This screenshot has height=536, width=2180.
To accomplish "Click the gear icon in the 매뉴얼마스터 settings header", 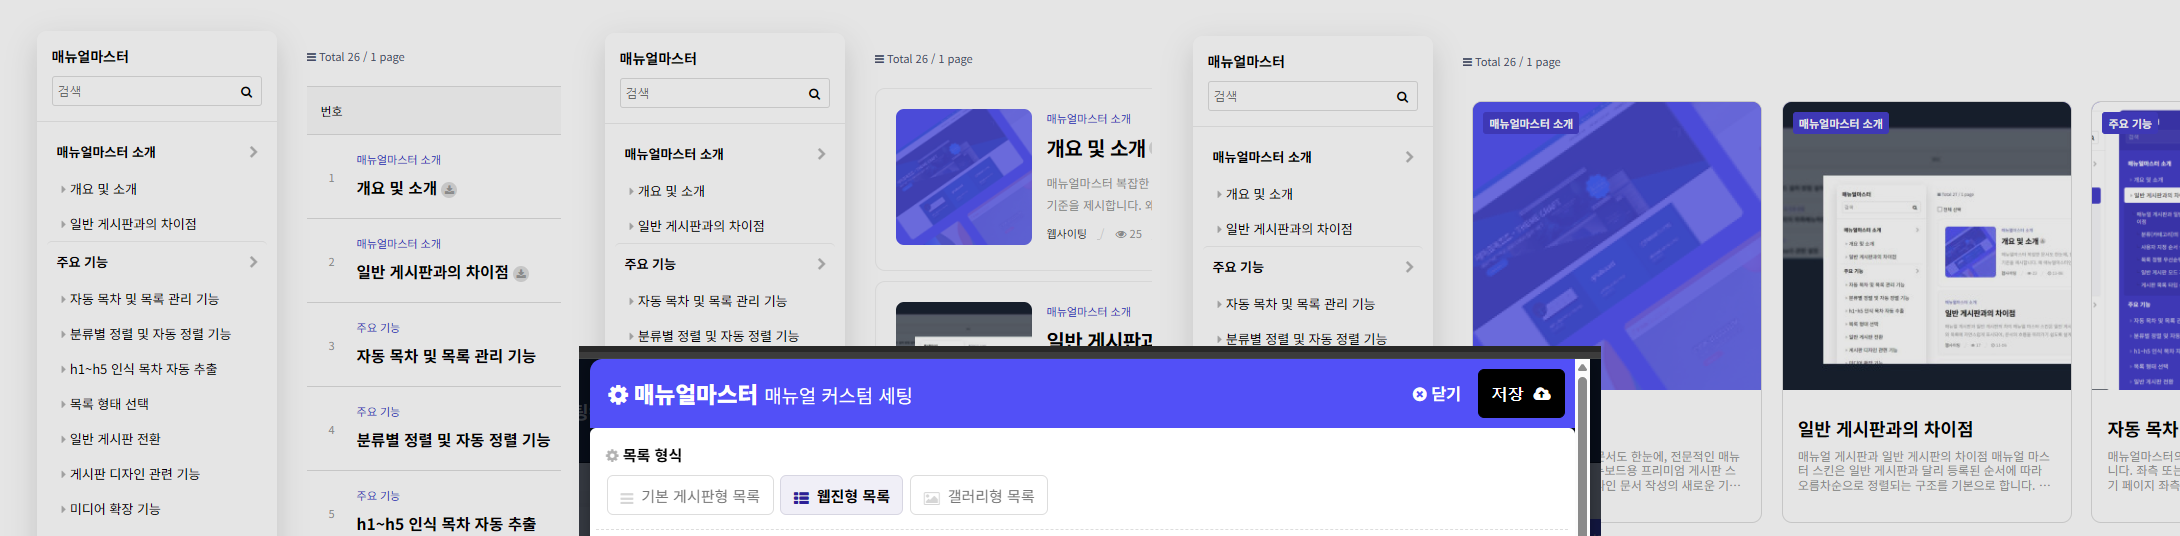I will tap(618, 395).
